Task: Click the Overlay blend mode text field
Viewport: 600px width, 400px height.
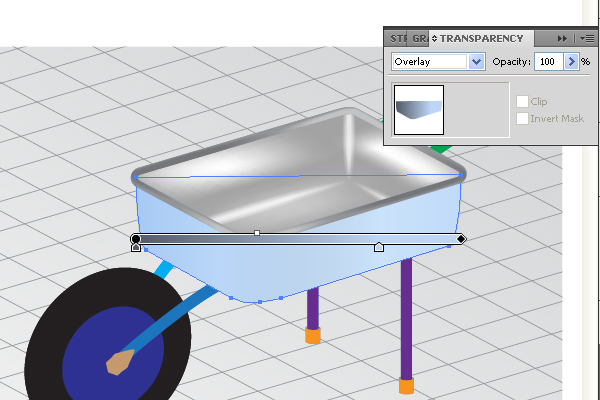Action: click(x=429, y=62)
